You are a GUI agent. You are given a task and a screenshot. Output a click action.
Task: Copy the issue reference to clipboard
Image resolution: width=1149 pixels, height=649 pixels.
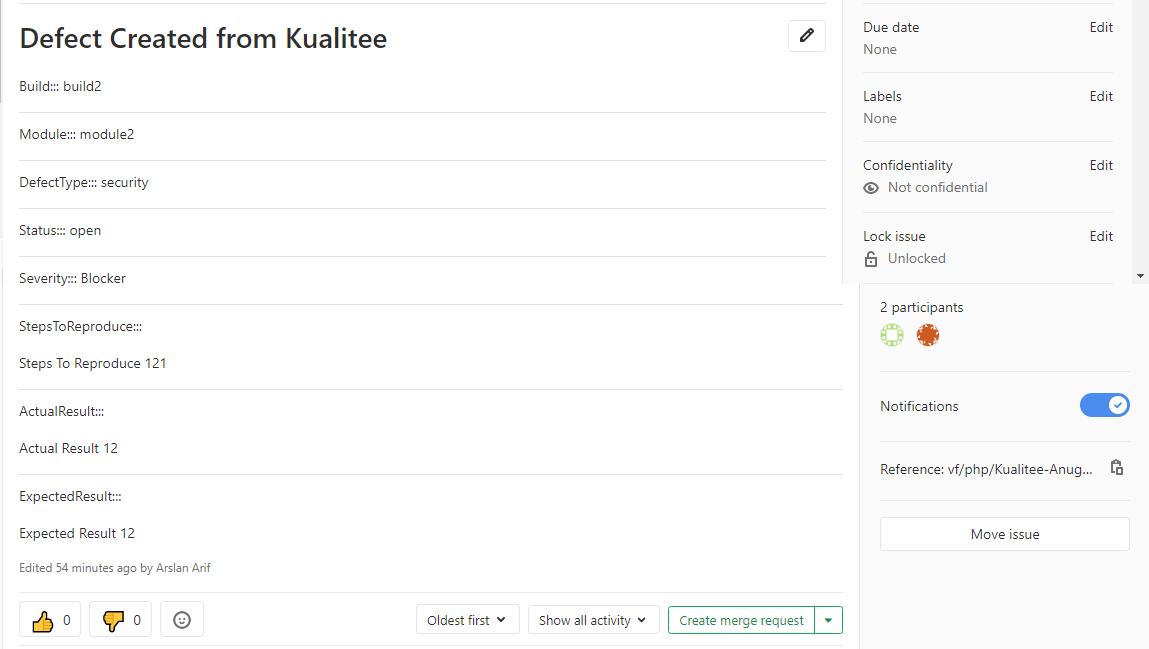[1117, 467]
